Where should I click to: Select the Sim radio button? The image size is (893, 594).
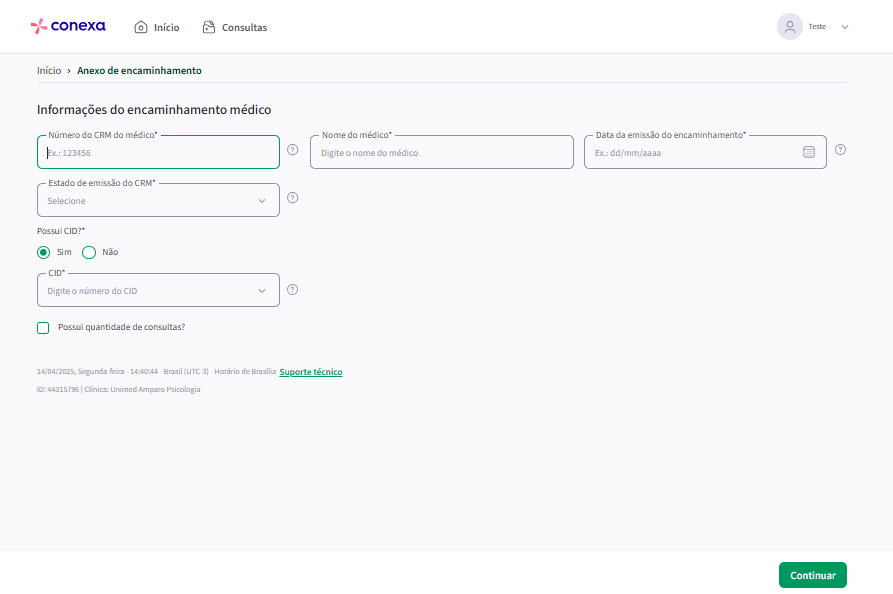[43, 252]
